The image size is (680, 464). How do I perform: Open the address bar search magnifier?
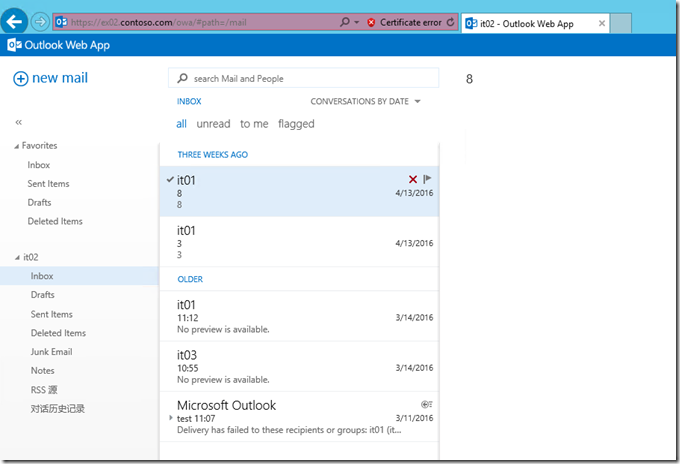(345, 22)
